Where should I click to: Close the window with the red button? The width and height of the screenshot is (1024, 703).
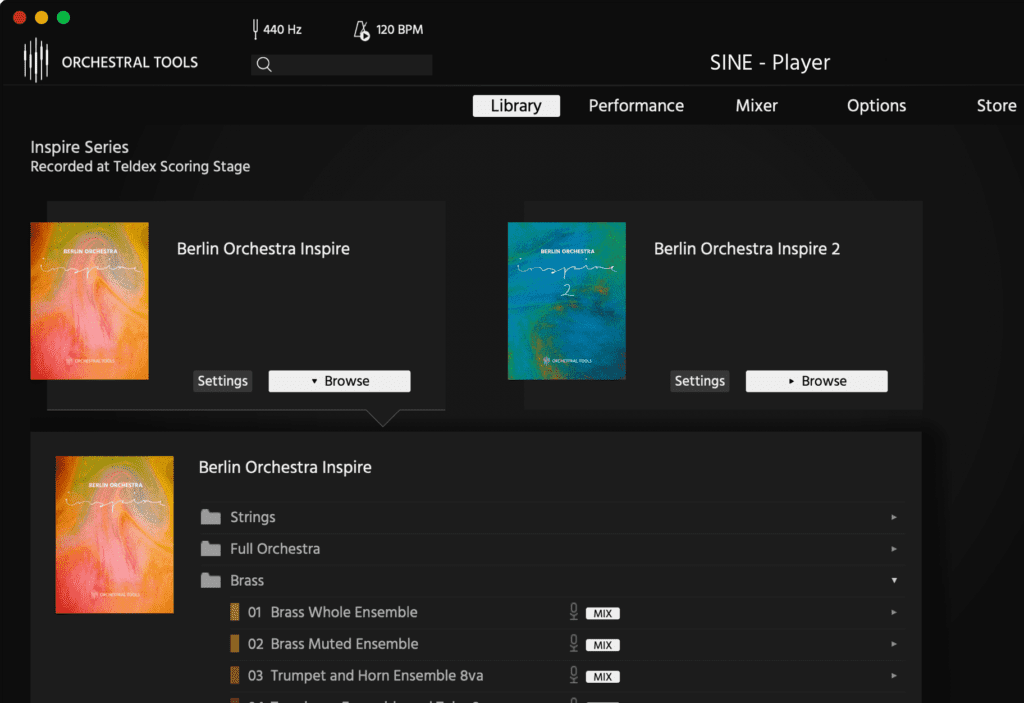(20, 18)
